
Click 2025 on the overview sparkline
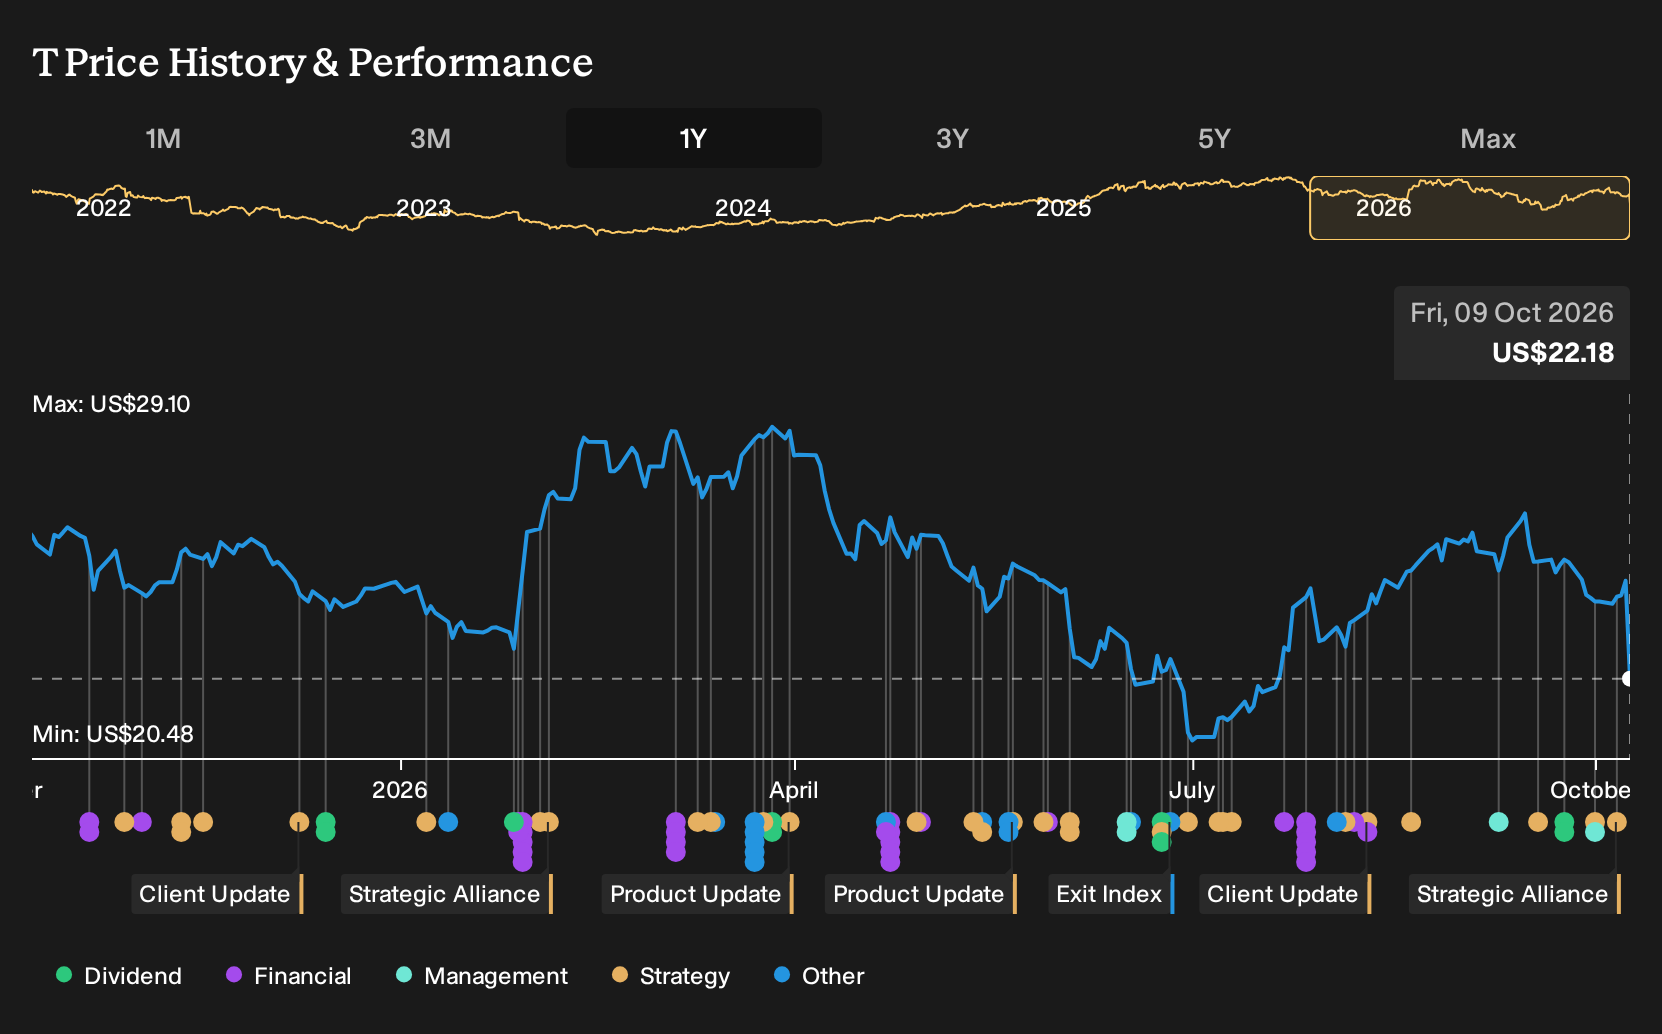[x=1064, y=208]
